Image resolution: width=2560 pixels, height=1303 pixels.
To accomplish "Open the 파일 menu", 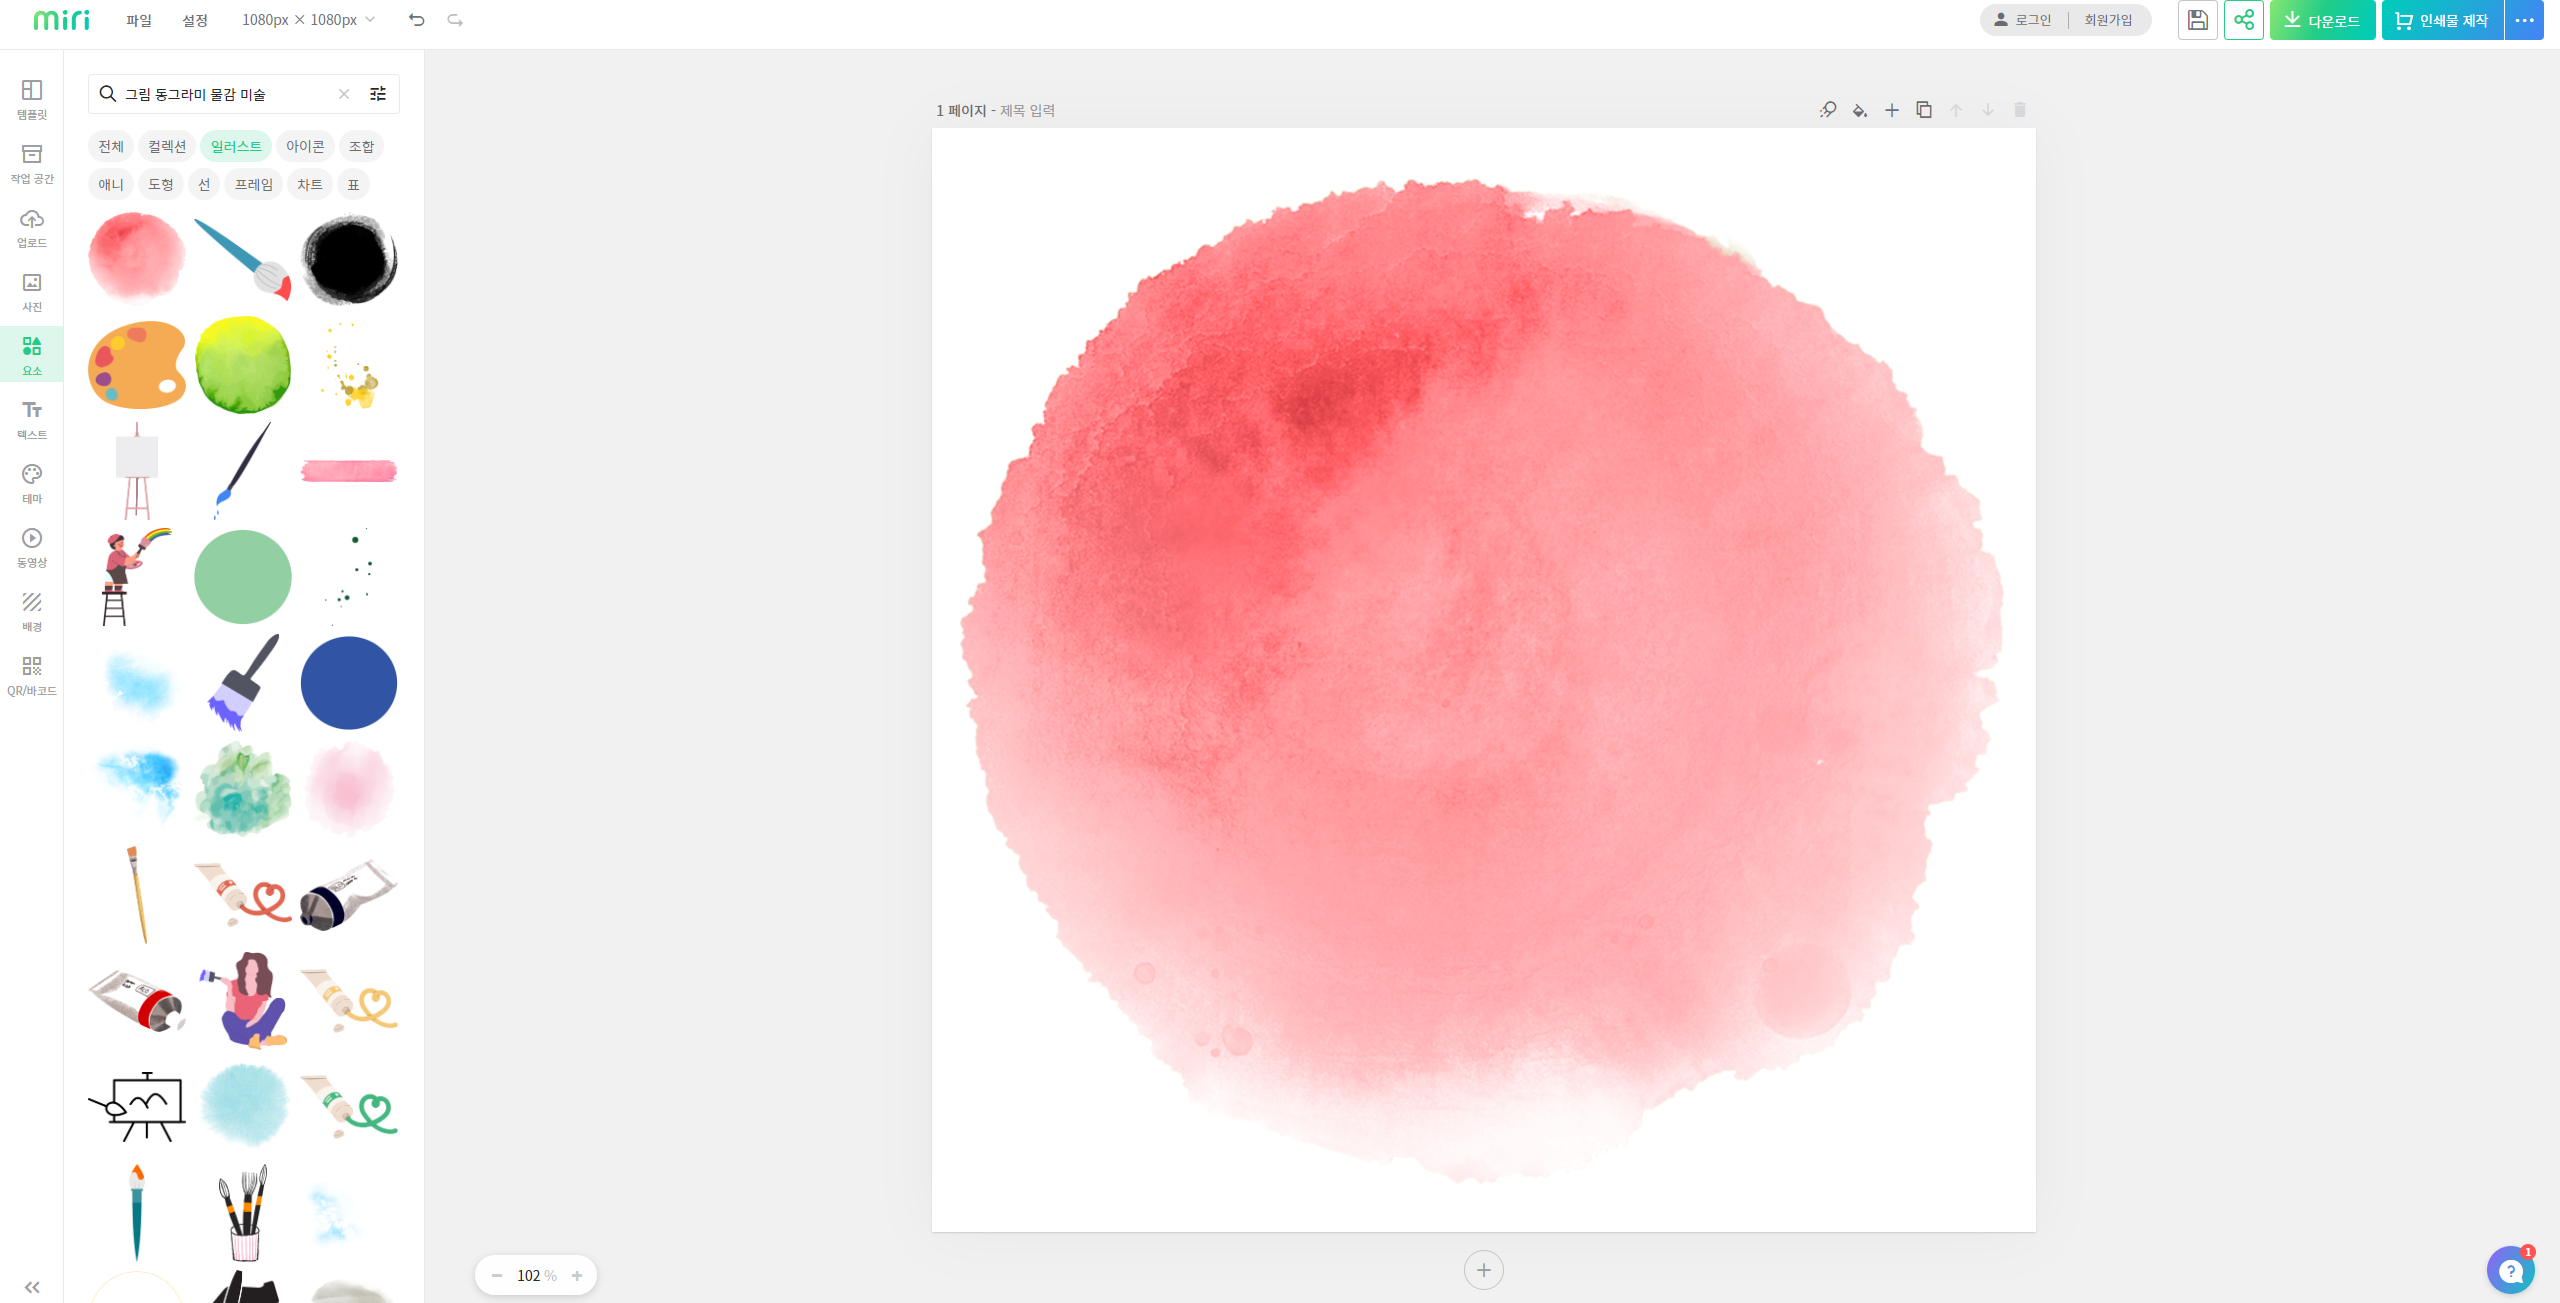I will (139, 20).
